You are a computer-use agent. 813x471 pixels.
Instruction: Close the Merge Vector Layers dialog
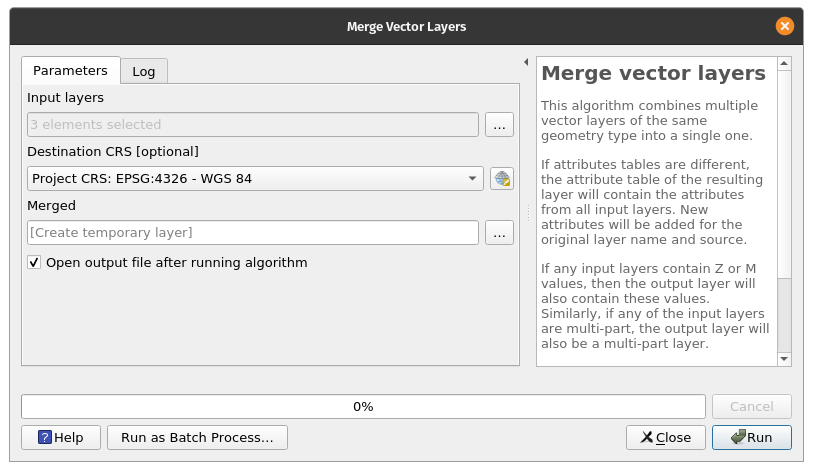point(786,26)
